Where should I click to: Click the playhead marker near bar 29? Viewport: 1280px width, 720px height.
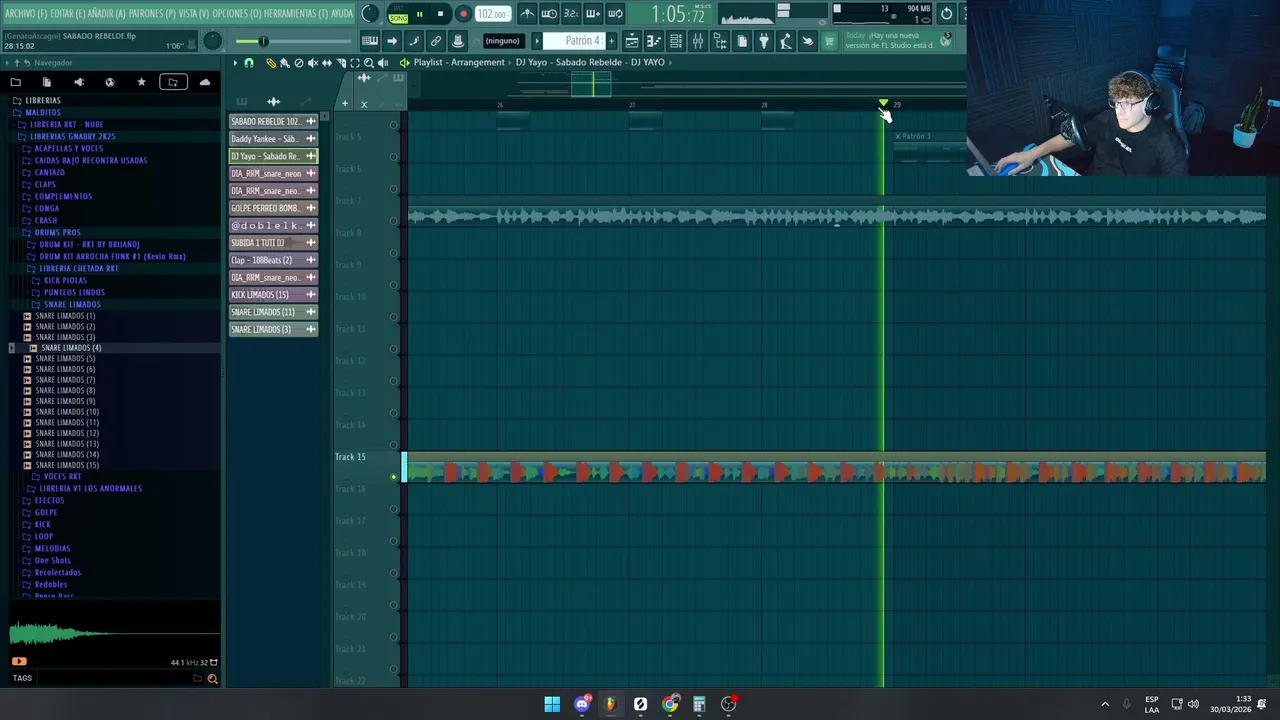883,103
